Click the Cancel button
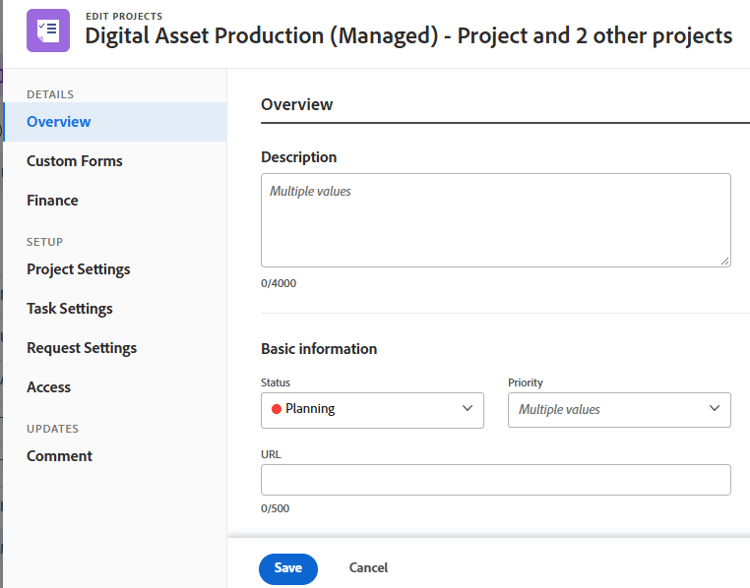The image size is (750, 588). [368, 568]
